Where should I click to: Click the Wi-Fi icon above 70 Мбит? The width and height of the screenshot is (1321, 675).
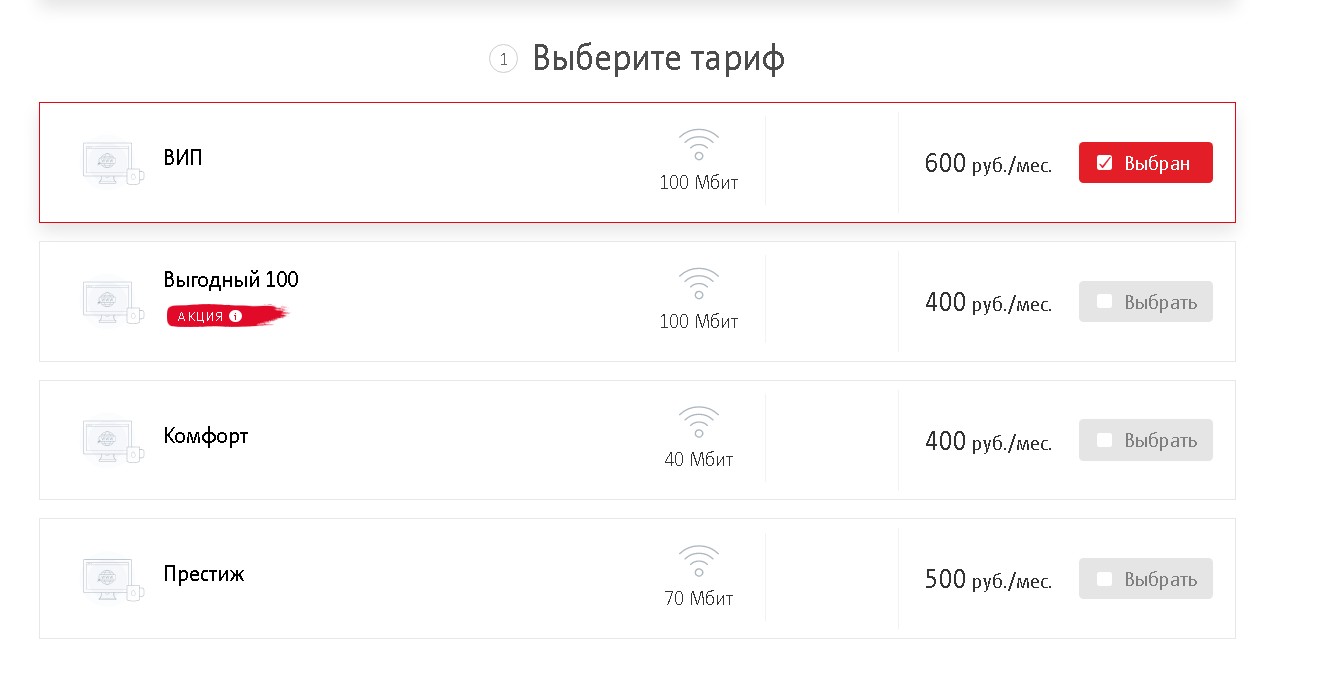pos(699,561)
